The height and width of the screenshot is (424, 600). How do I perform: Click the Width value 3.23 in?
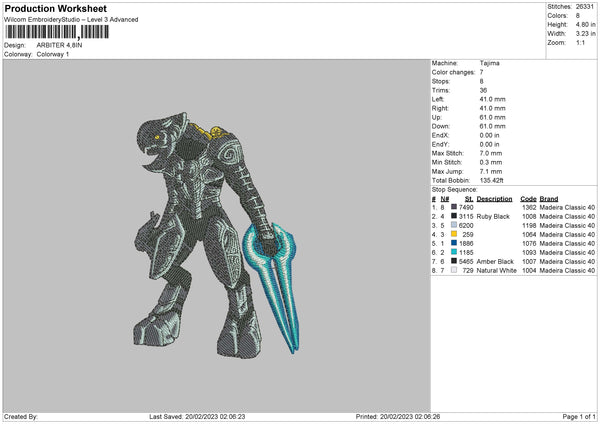point(585,34)
